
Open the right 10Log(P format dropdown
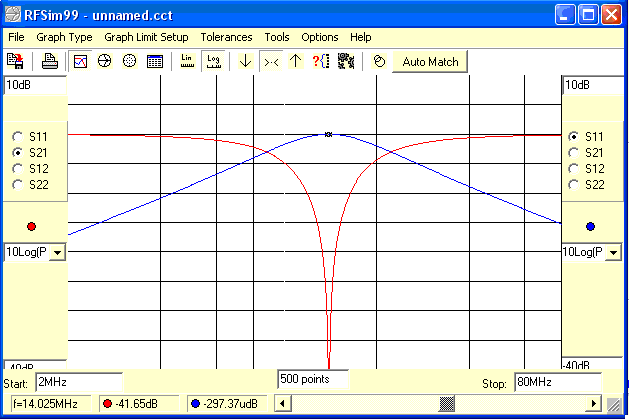(x=613, y=253)
